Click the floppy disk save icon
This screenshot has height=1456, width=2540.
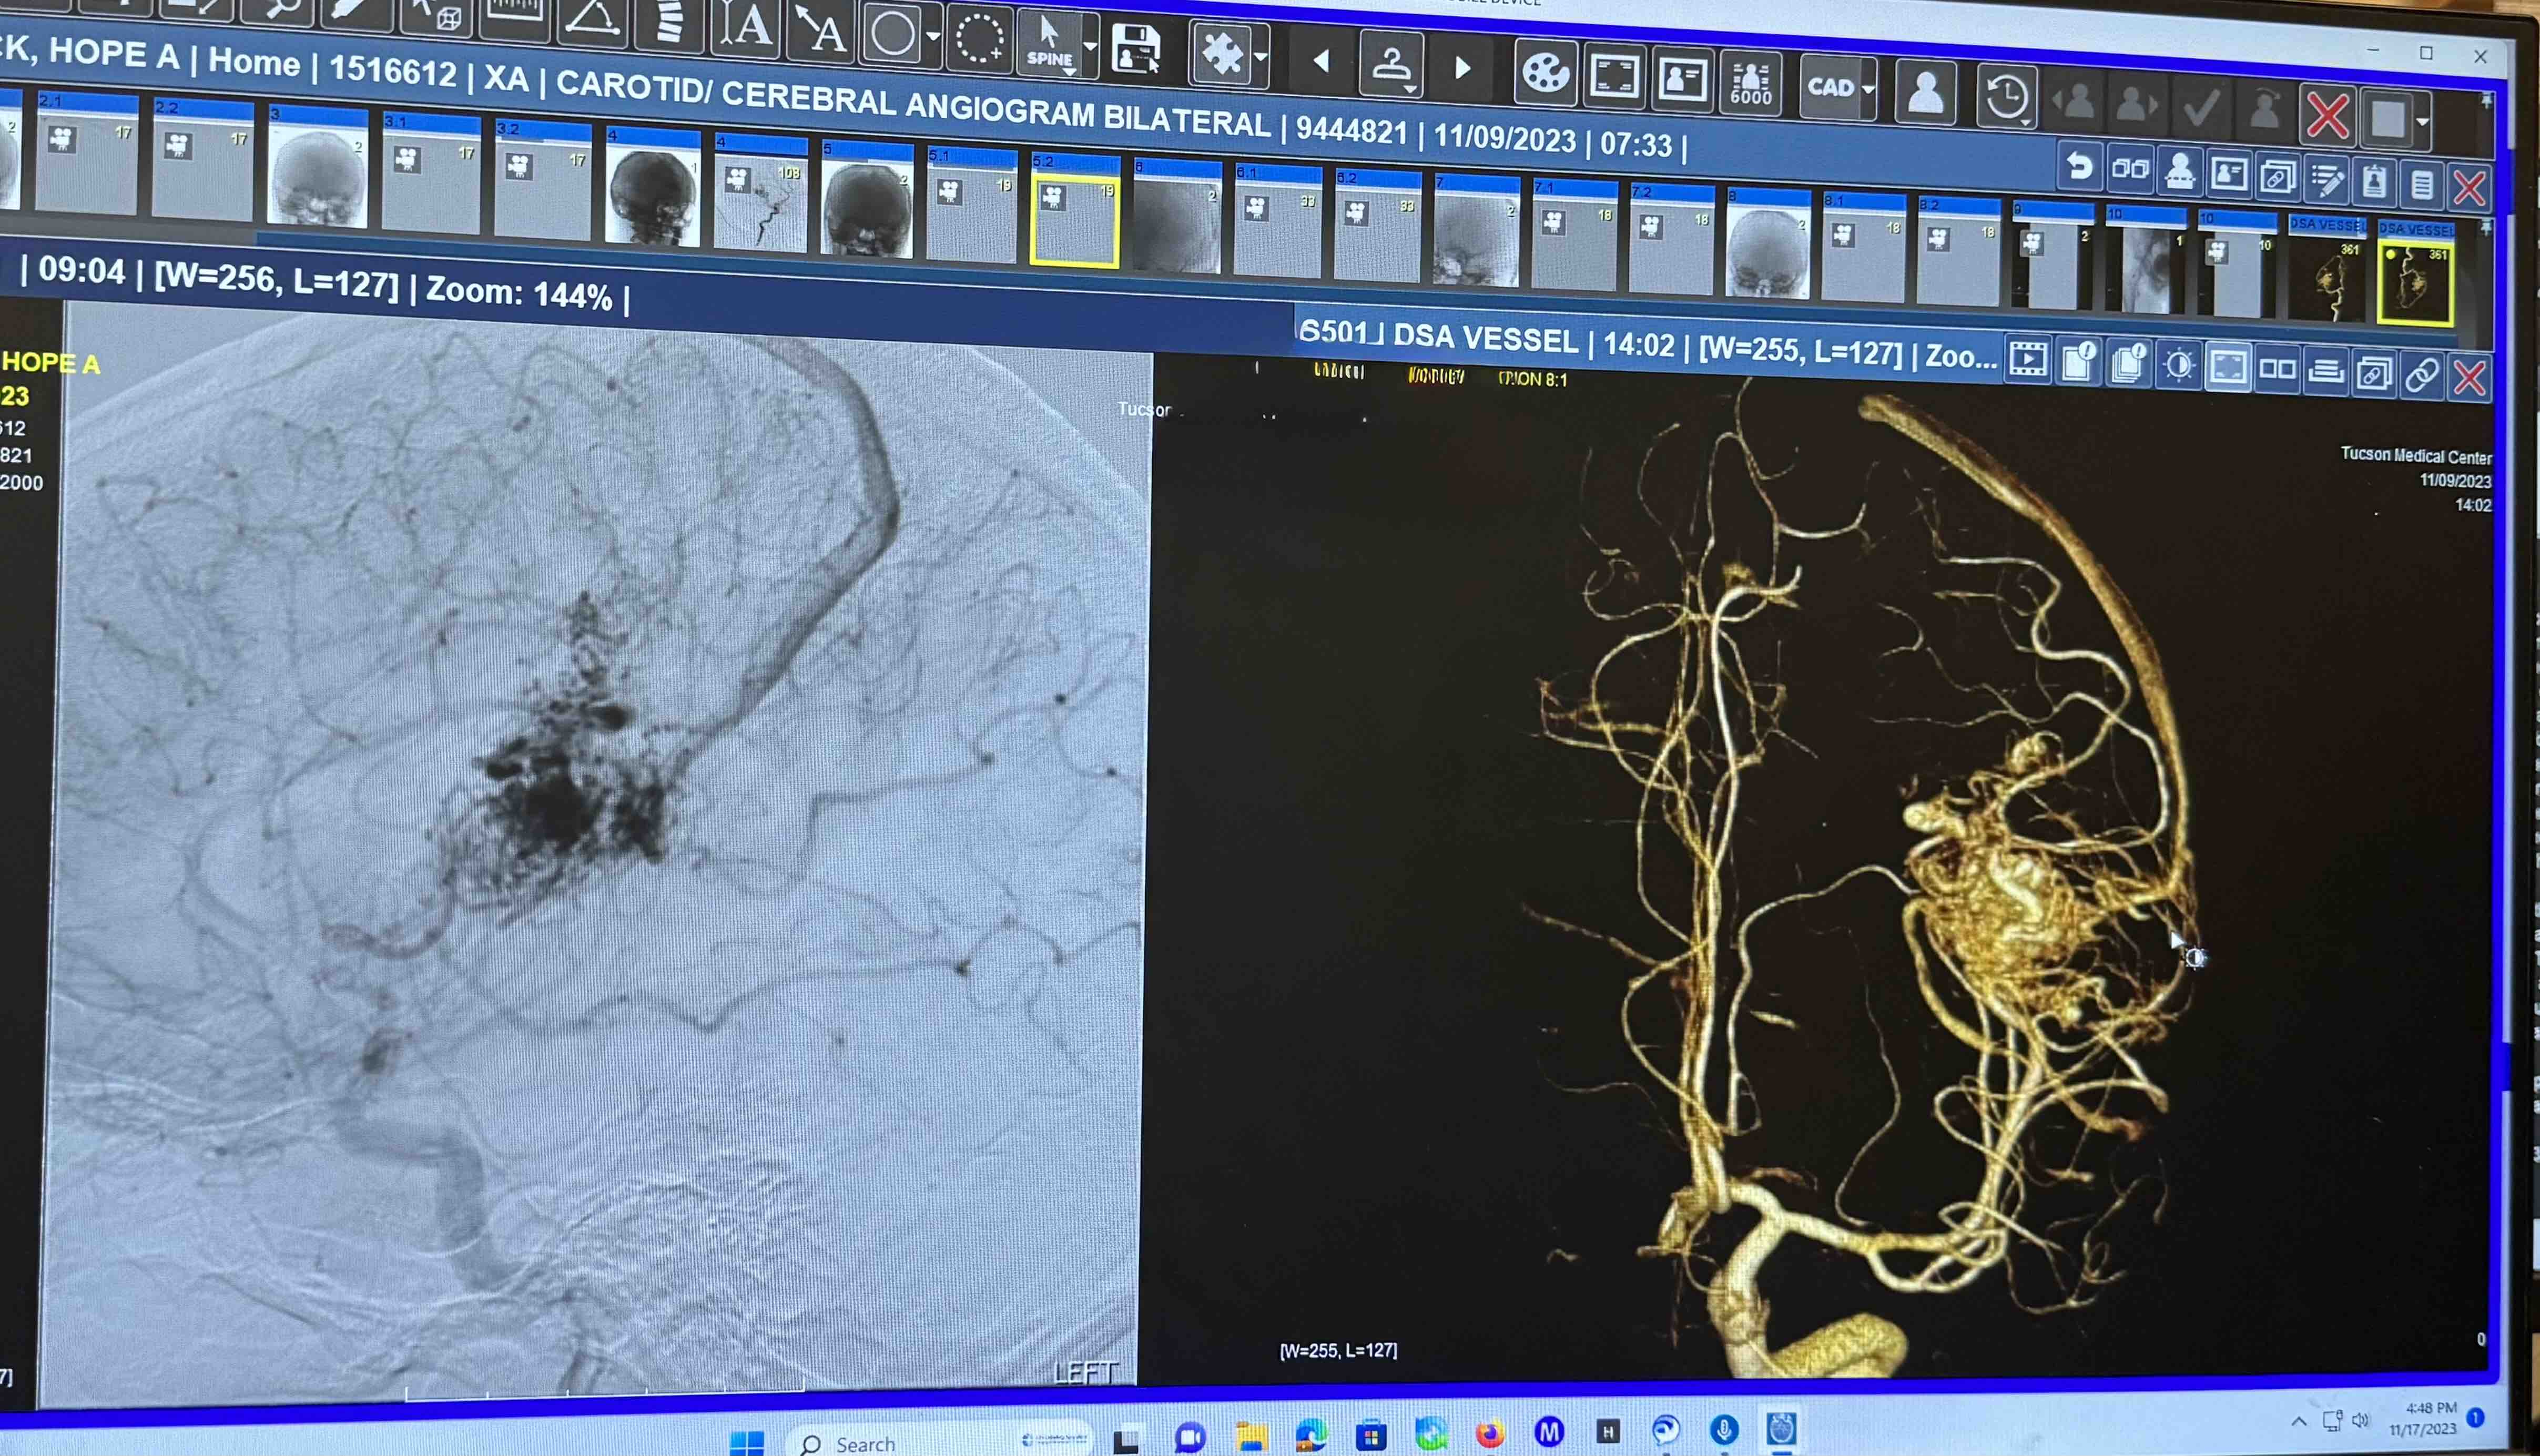(x=1137, y=50)
